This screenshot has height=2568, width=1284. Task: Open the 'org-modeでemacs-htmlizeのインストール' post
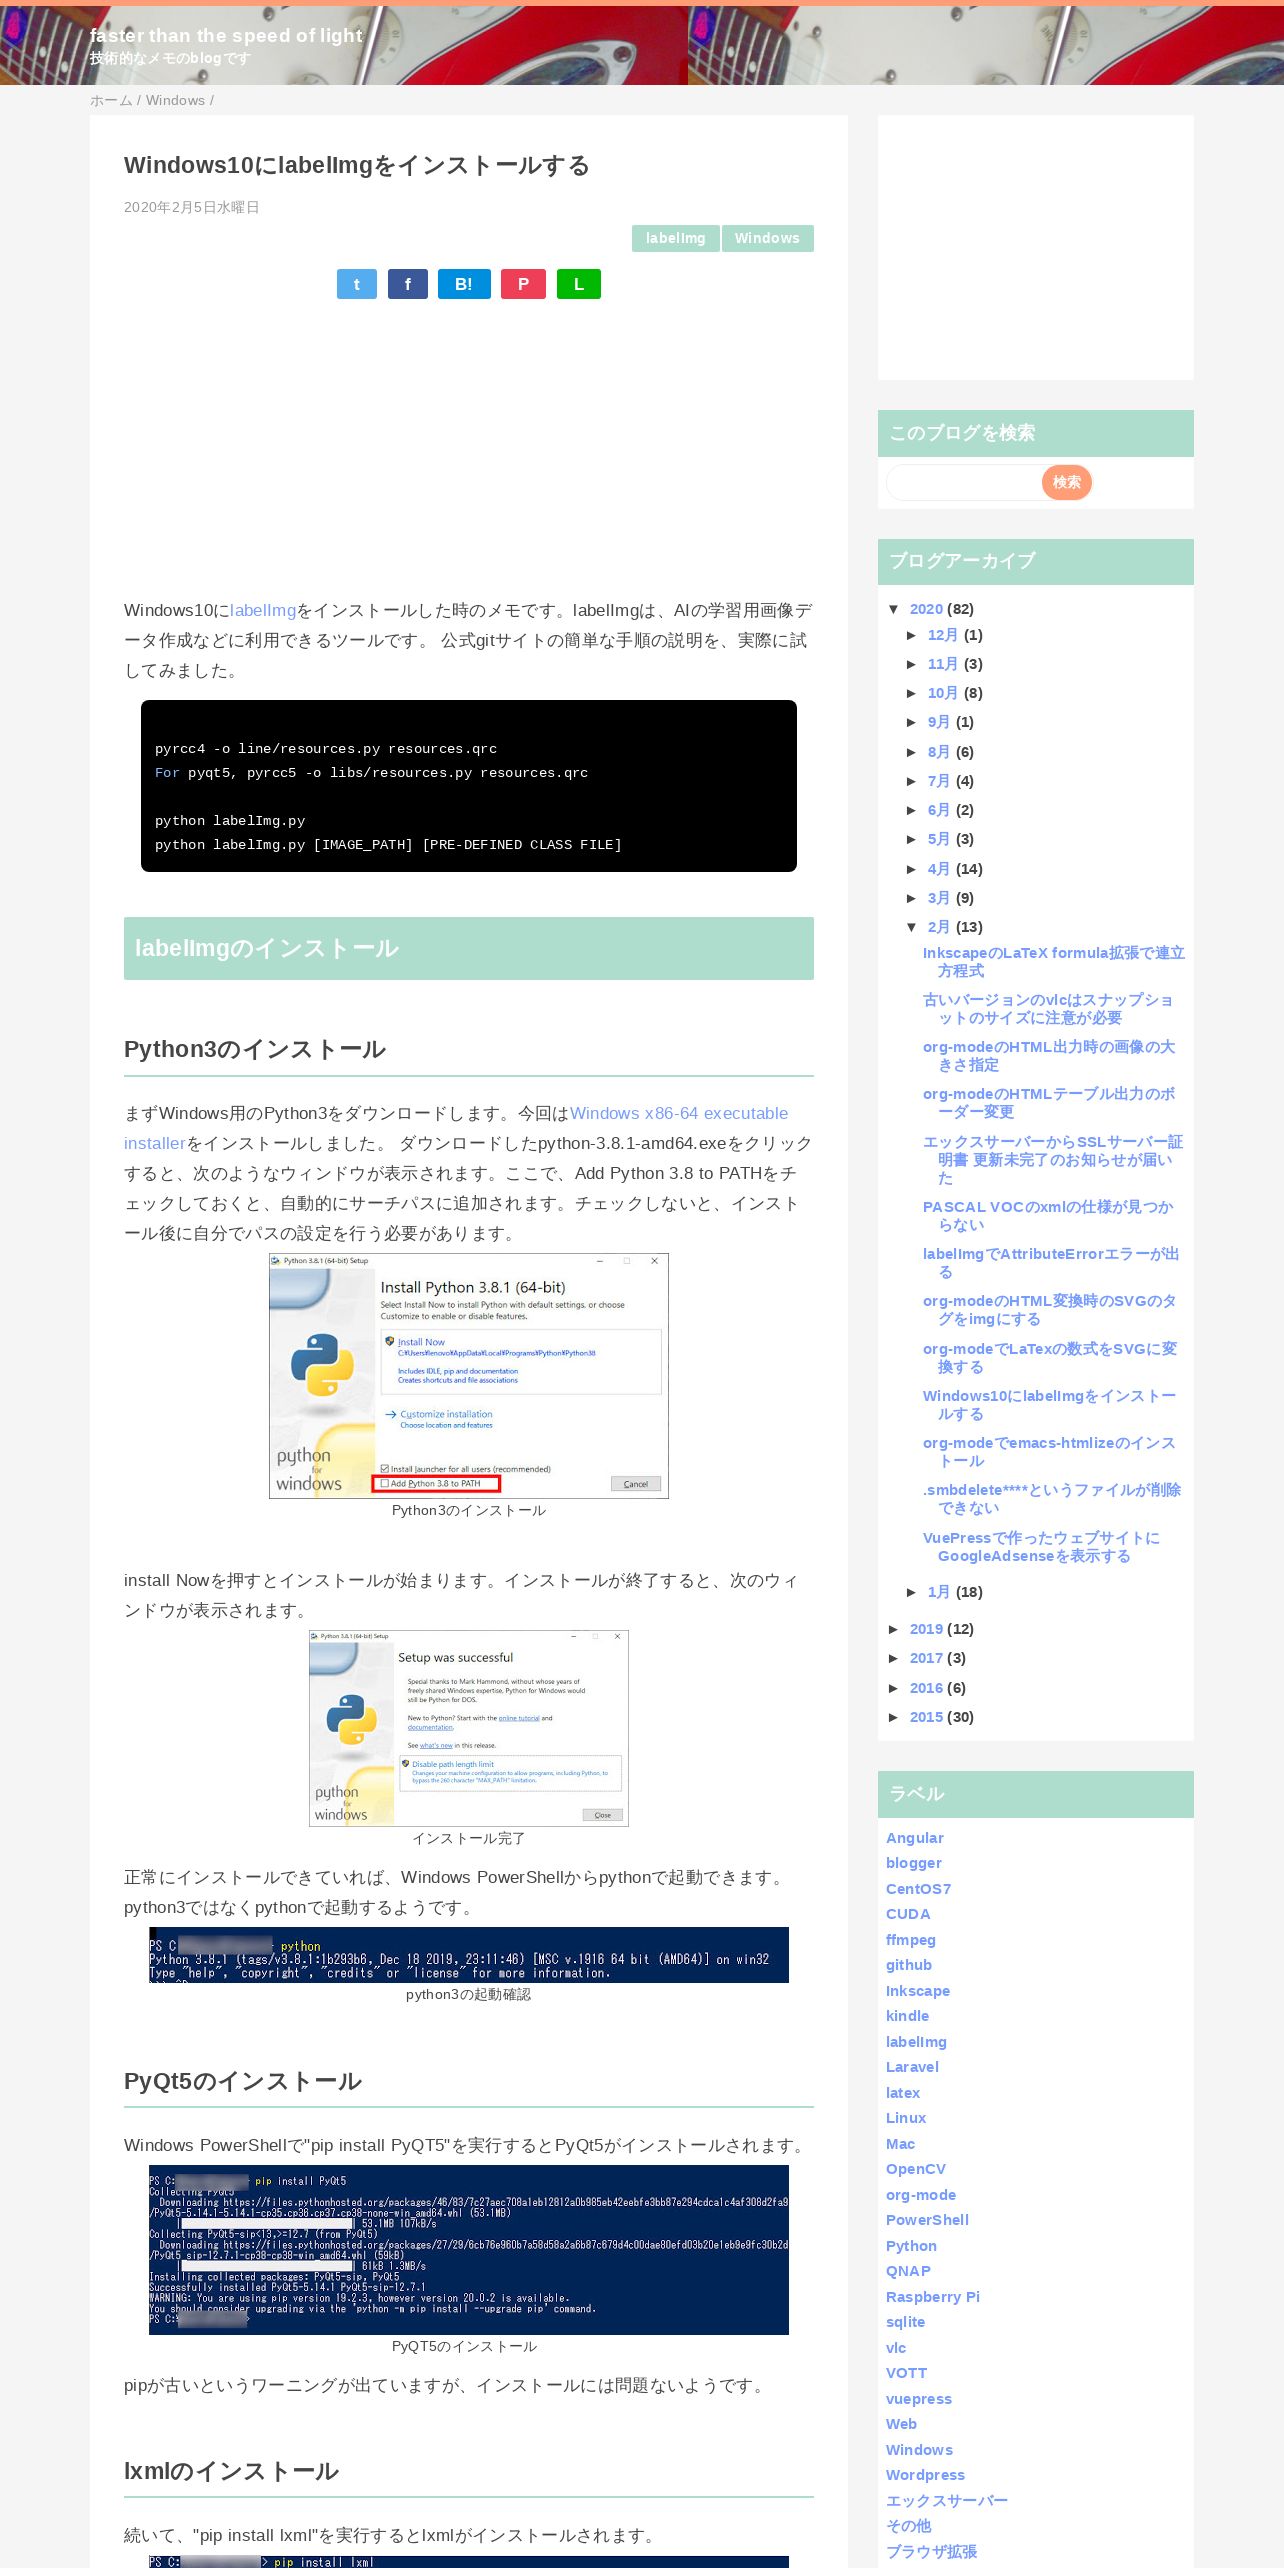pyautogui.click(x=1048, y=1452)
